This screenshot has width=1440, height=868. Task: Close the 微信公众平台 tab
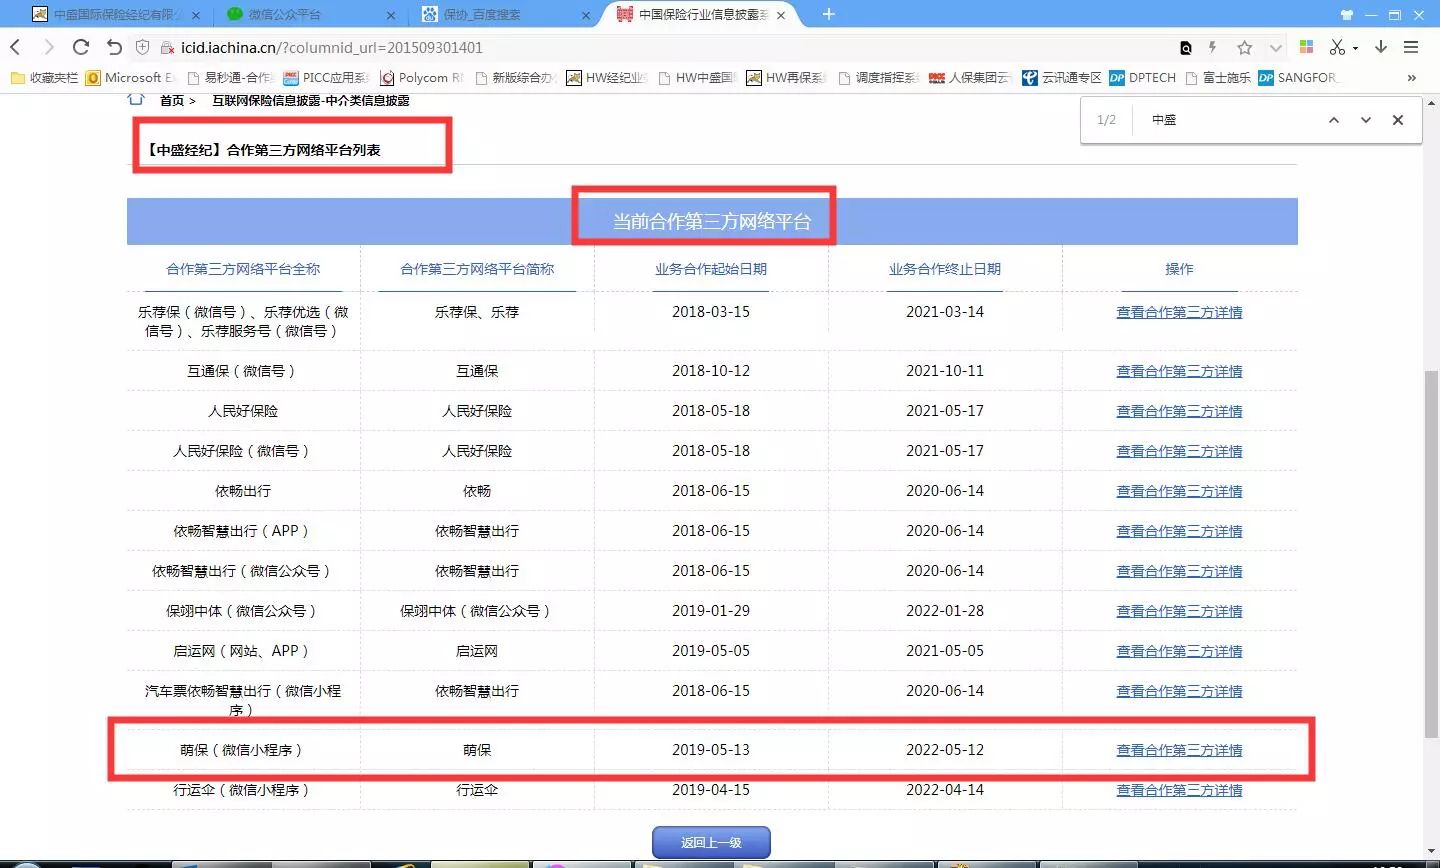pos(391,15)
